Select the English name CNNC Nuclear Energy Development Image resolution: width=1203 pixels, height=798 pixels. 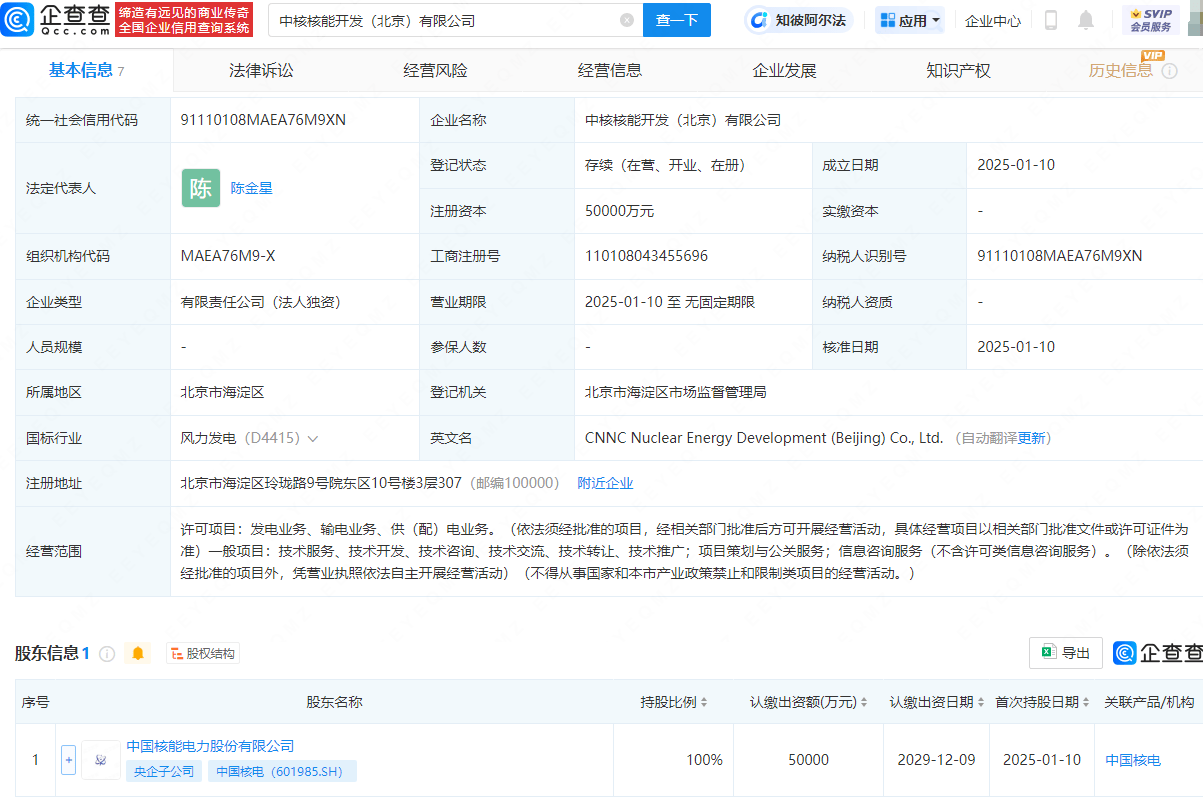764,439
